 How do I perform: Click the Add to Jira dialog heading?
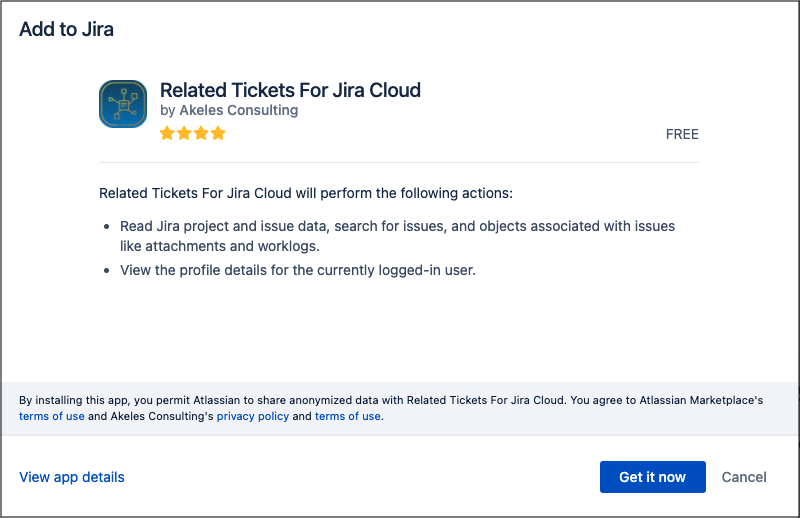click(67, 29)
